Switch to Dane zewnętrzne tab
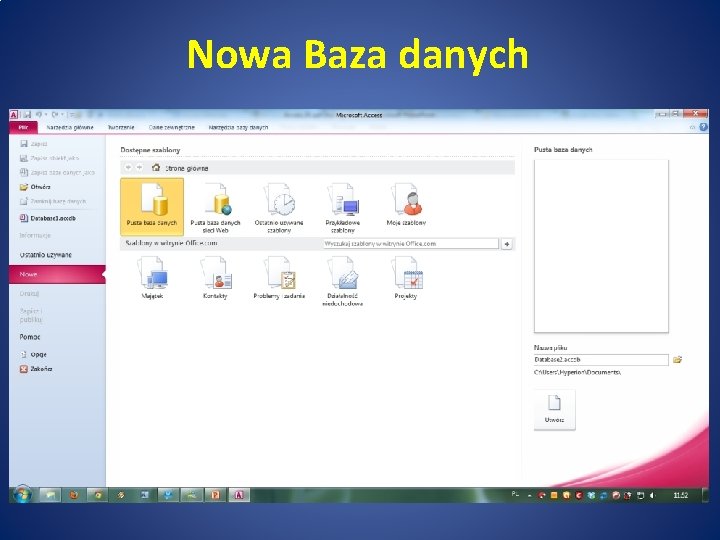 point(172,127)
